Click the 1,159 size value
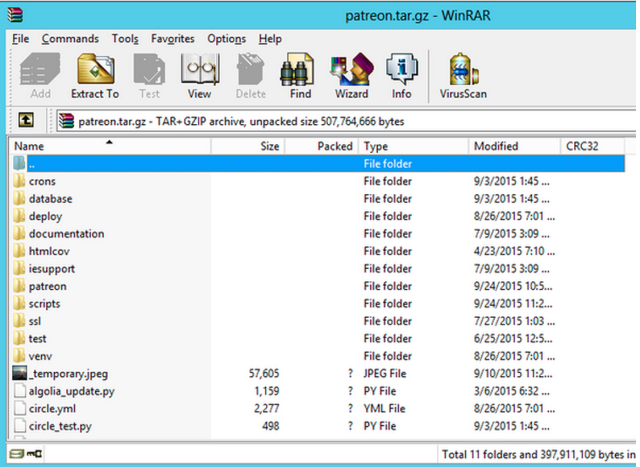Viewport: 640px width, 467px height. [x=267, y=391]
